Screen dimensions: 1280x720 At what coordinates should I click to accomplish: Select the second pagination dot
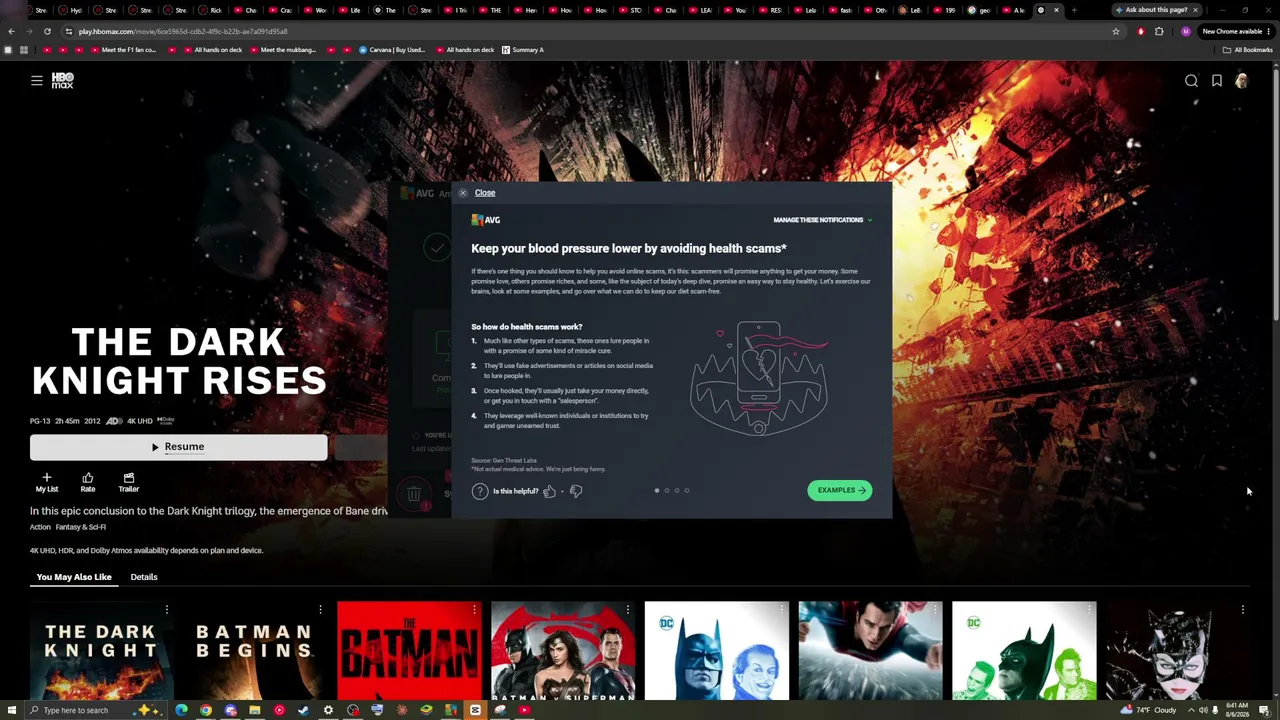667,490
